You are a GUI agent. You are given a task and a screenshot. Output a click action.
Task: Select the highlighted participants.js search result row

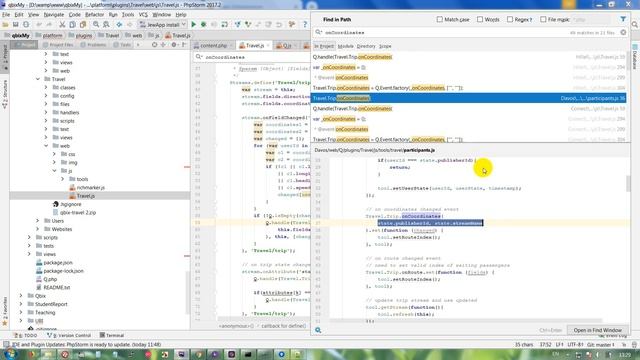pyautogui.click(x=469, y=98)
